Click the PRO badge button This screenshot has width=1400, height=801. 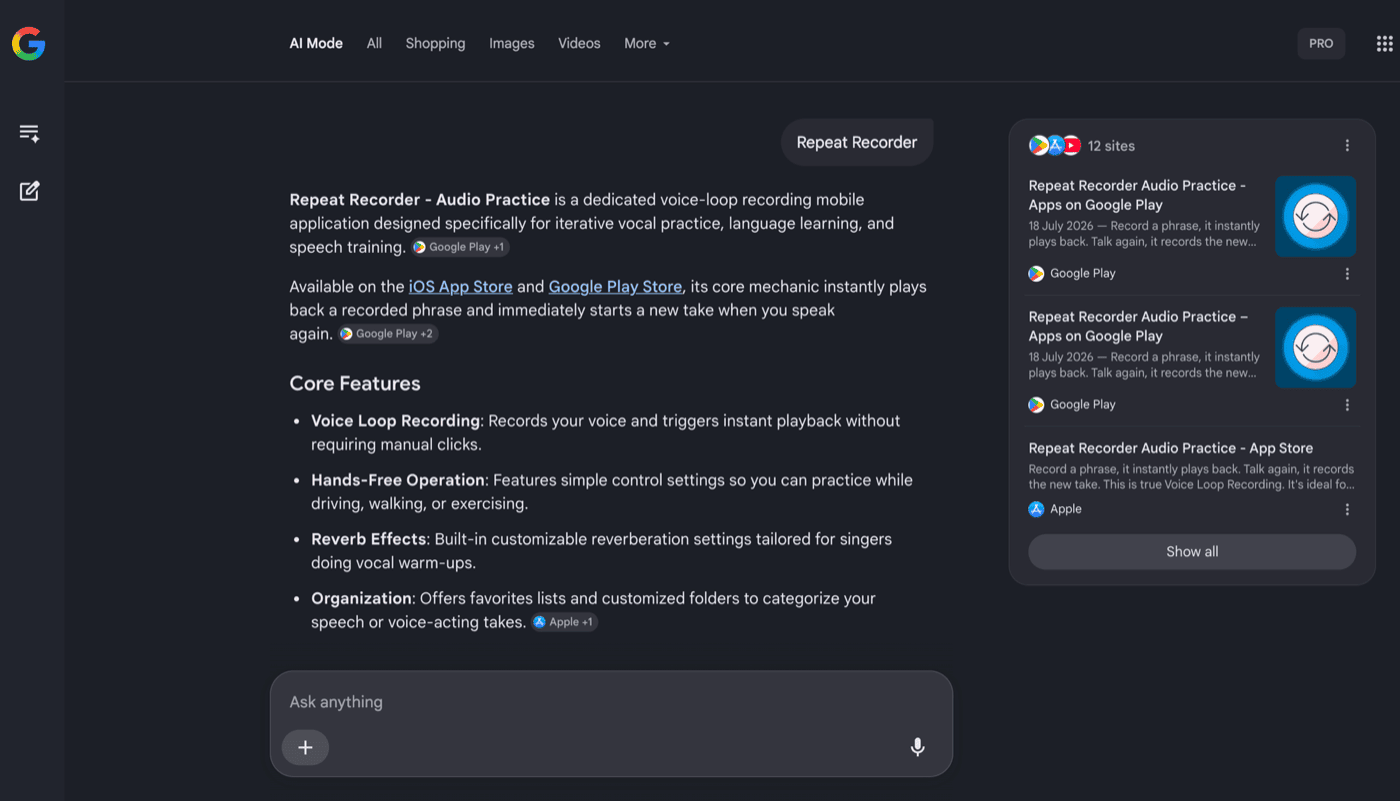click(1321, 44)
